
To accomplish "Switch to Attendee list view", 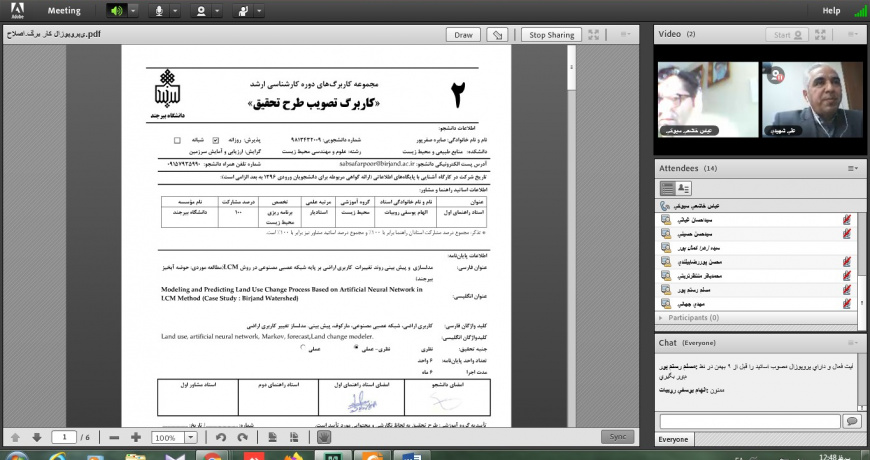I will [668, 189].
